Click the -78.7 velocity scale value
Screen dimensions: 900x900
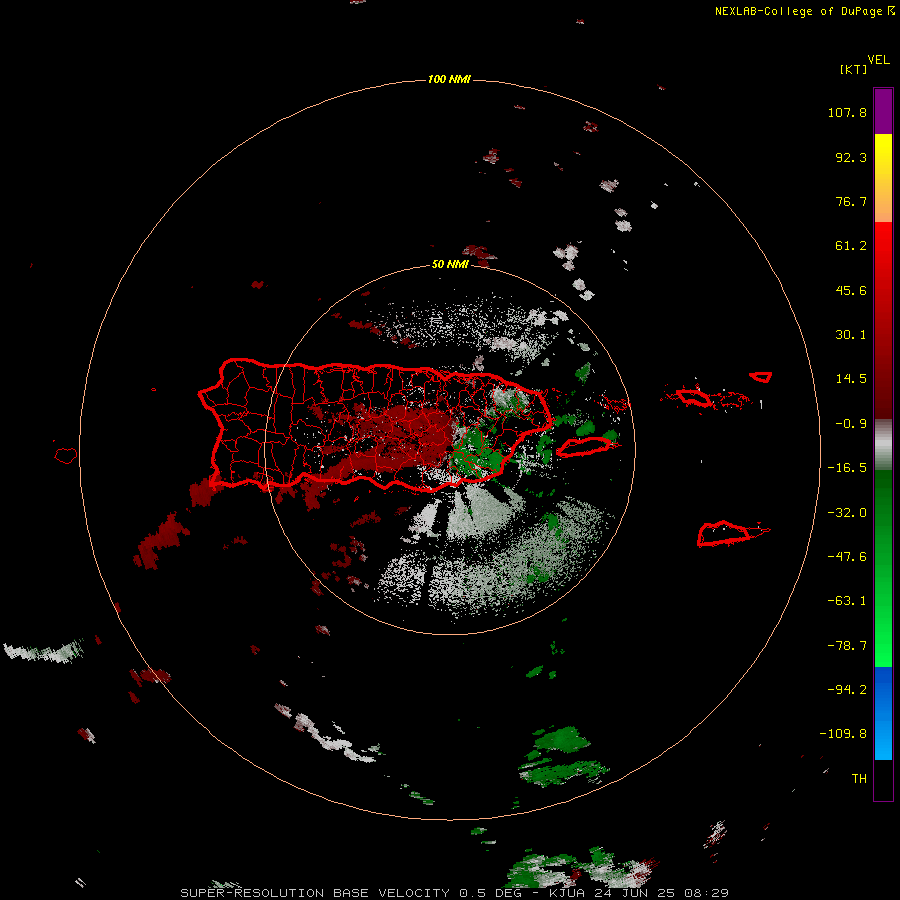coord(847,646)
